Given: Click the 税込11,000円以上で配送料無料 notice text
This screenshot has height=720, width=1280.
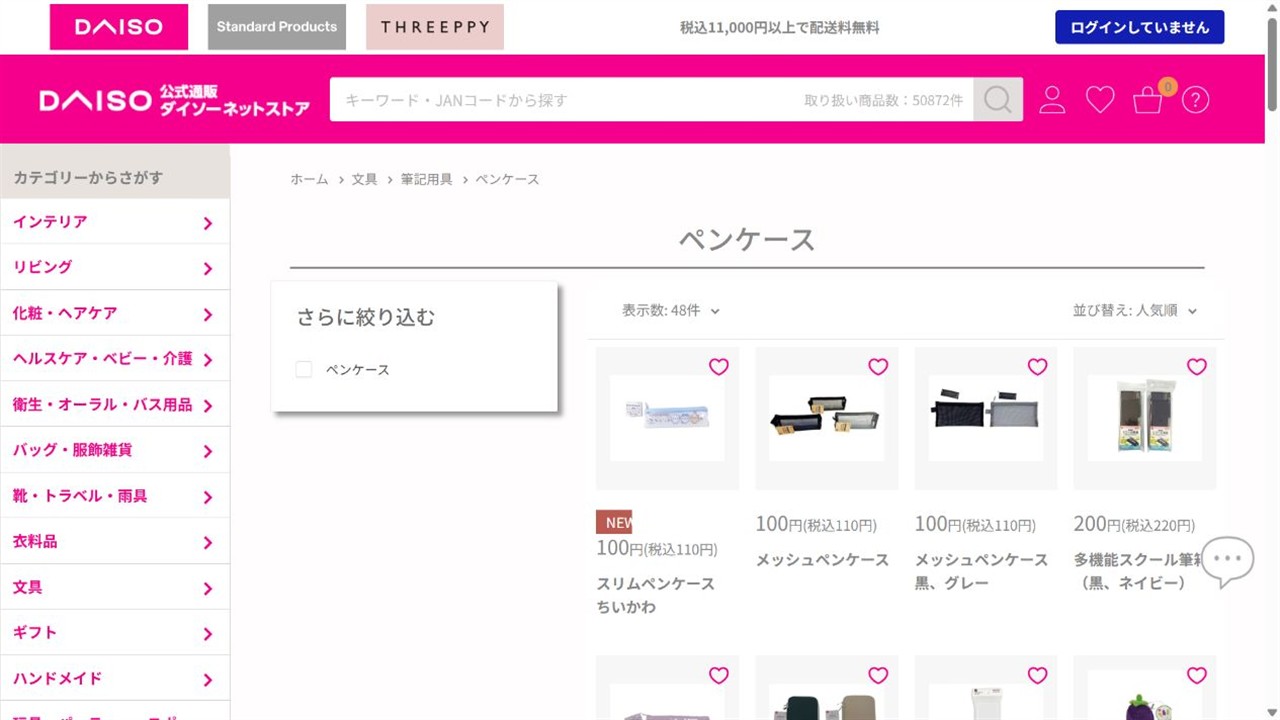Looking at the screenshot, I should 780,28.
